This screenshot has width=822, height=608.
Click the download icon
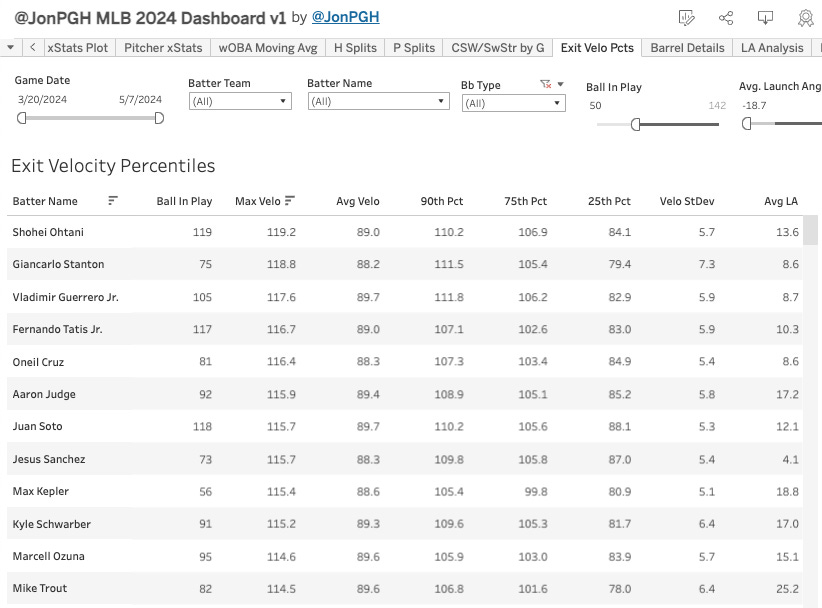click(x=765, y=18)
